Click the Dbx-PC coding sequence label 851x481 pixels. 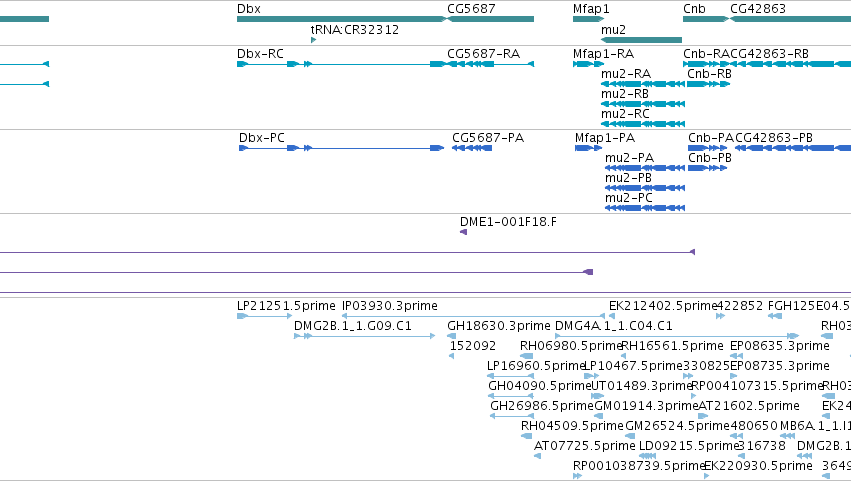(262, 138)
